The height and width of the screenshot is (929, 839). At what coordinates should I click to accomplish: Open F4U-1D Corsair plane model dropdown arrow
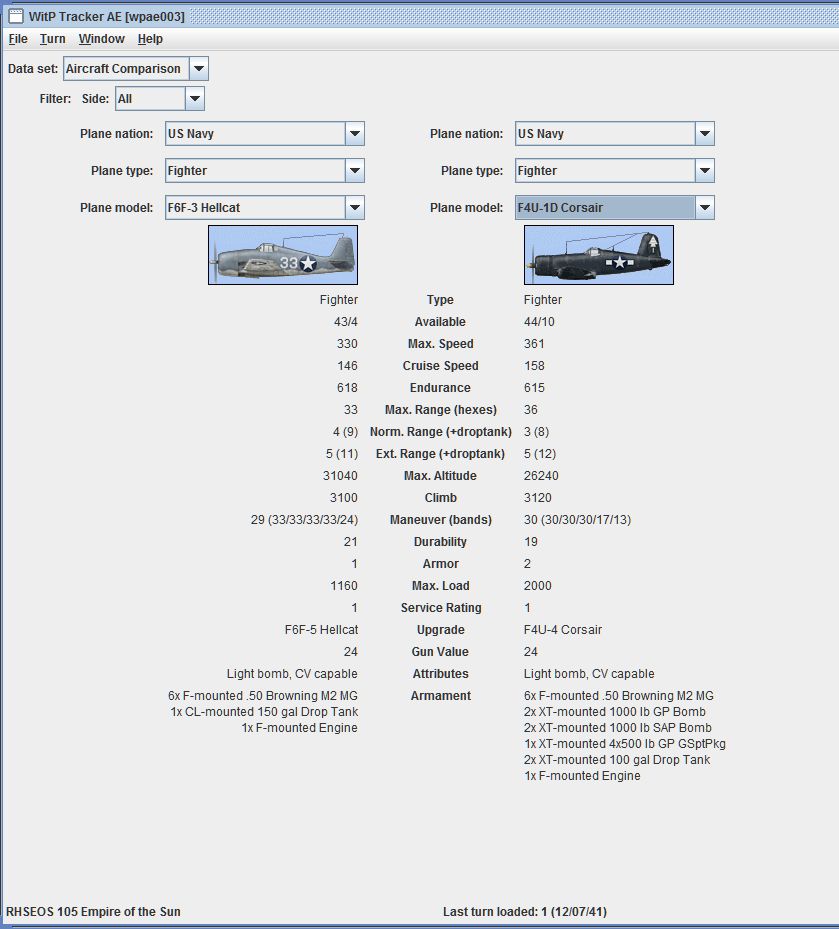coord(704,208)
